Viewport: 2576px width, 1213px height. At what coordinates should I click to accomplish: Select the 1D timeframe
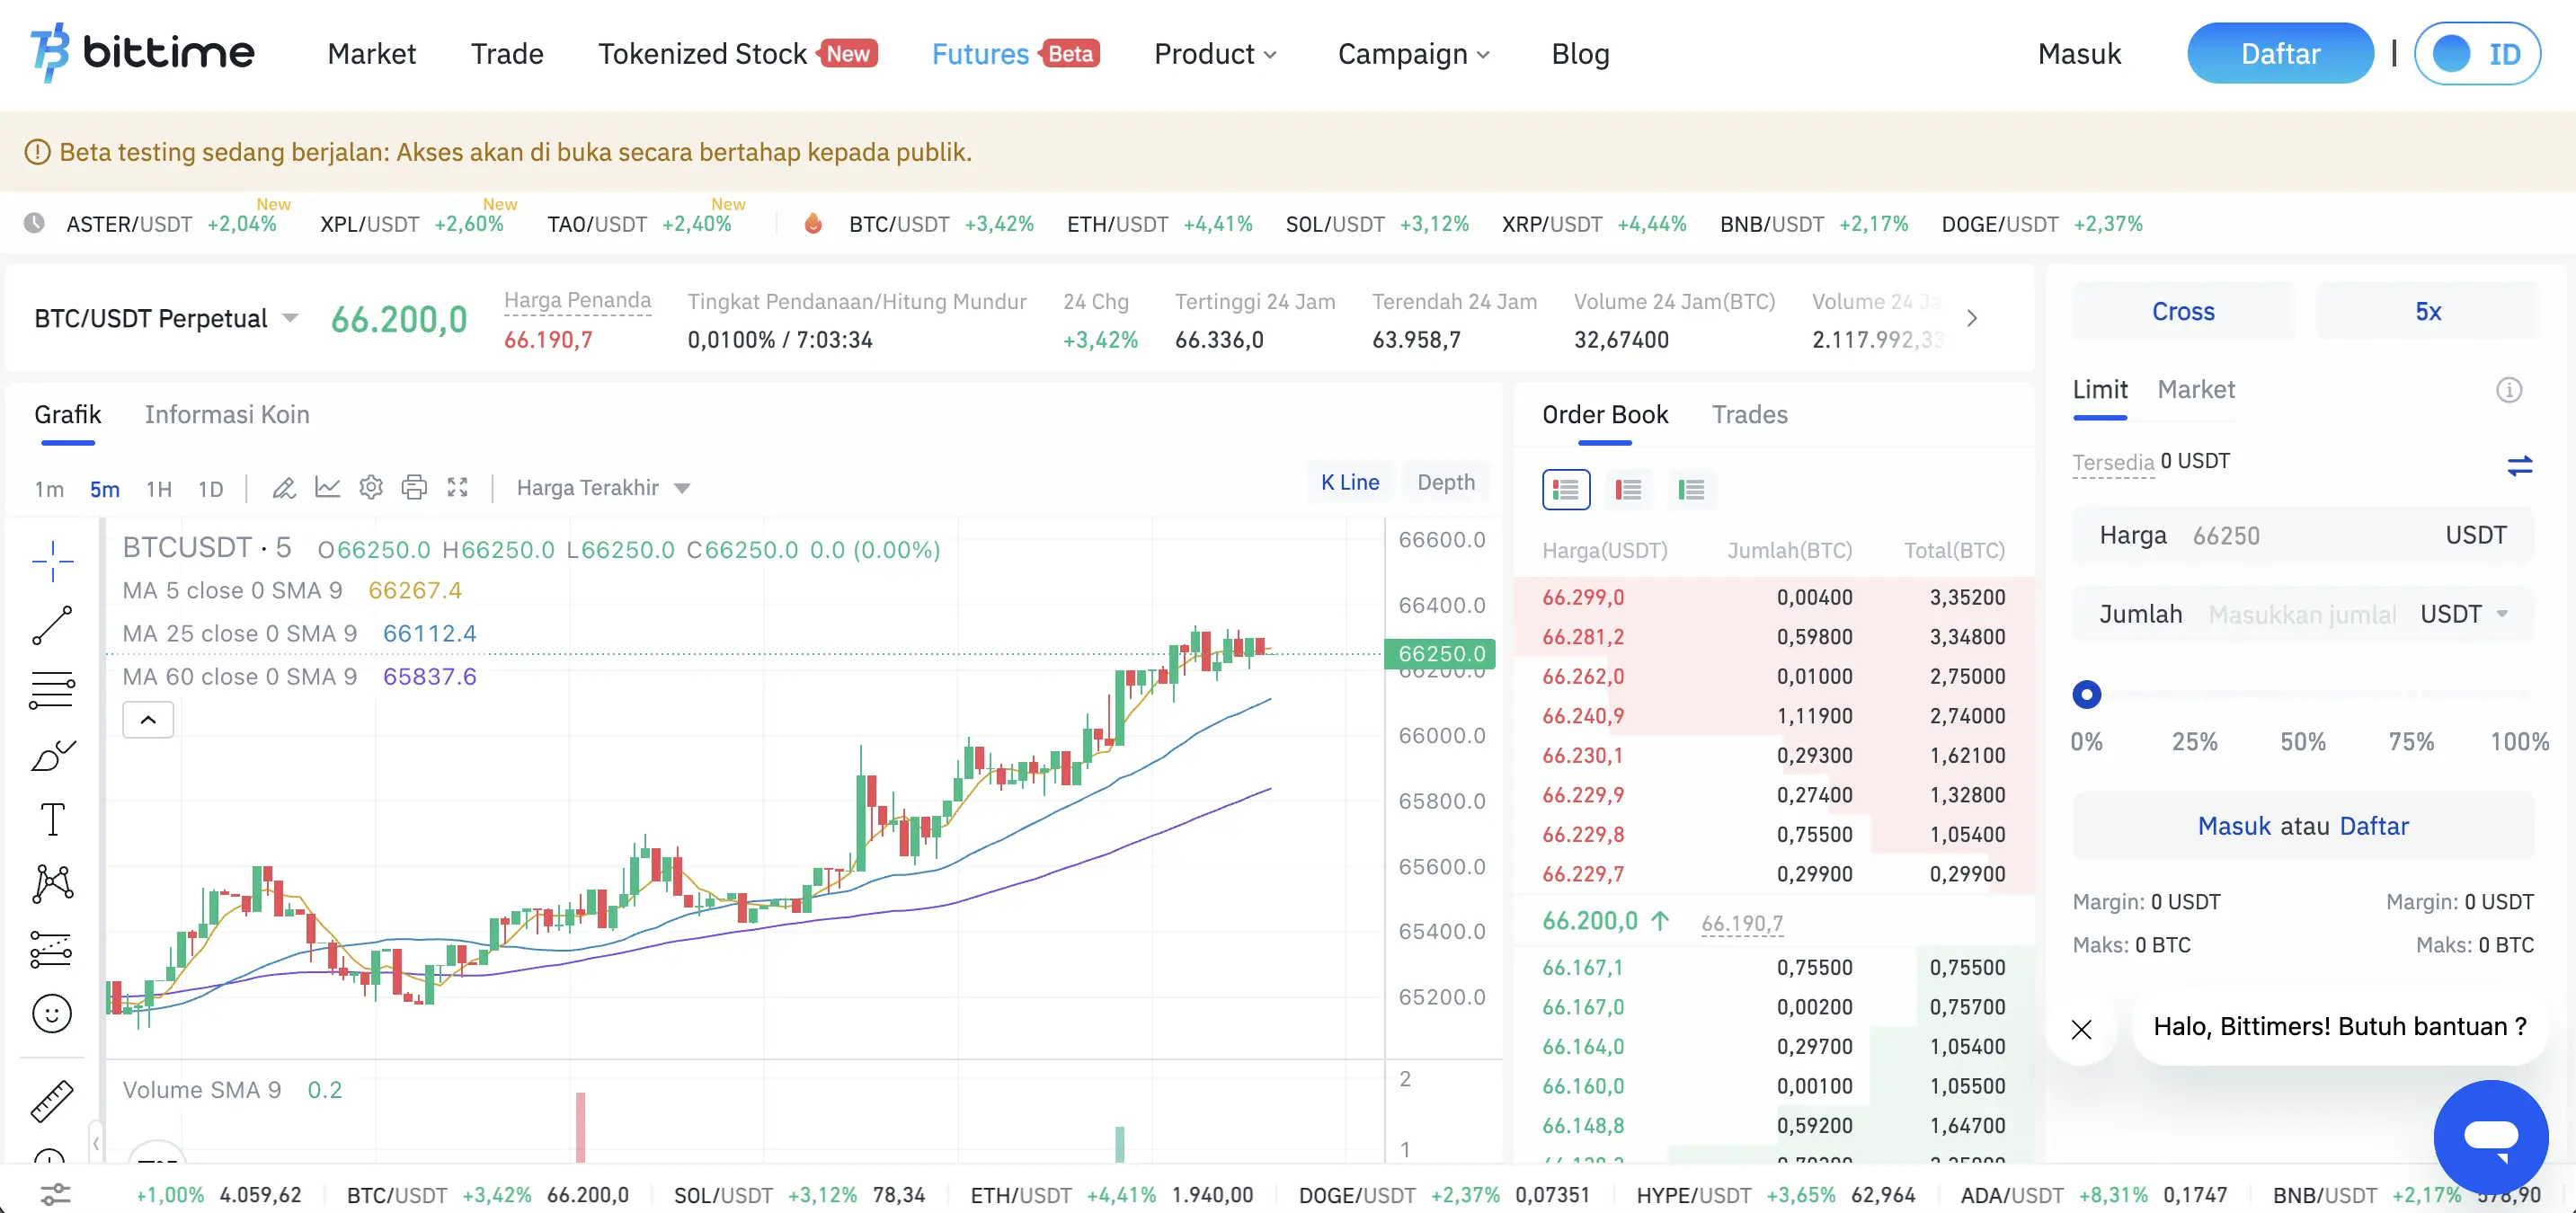[x=210, y=489]
